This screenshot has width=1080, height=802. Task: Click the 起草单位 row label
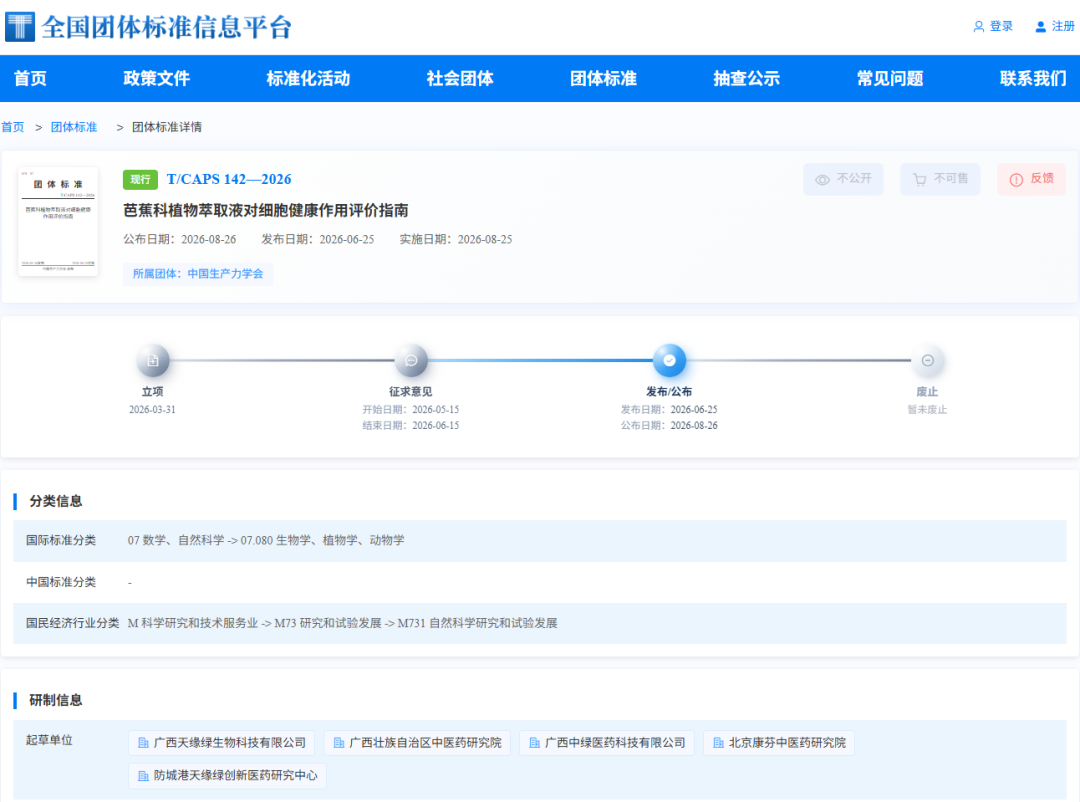(50, 741)
